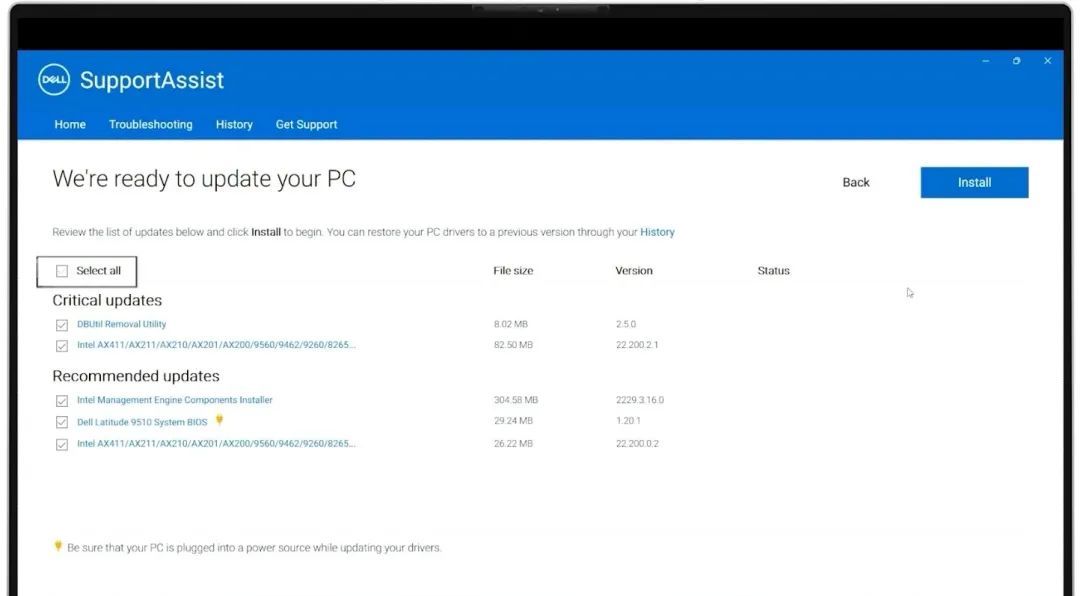Image resolution: width=1080 pixels, height=596 pixels.
Task: Go to the Home tab
Action: 70,125
